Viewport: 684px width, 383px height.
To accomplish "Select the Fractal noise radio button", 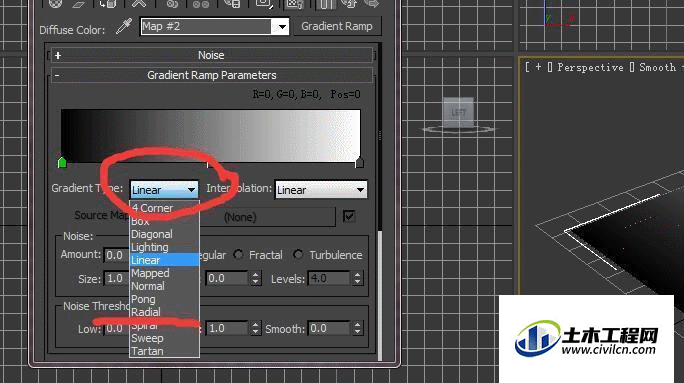I will click(238, 254).
